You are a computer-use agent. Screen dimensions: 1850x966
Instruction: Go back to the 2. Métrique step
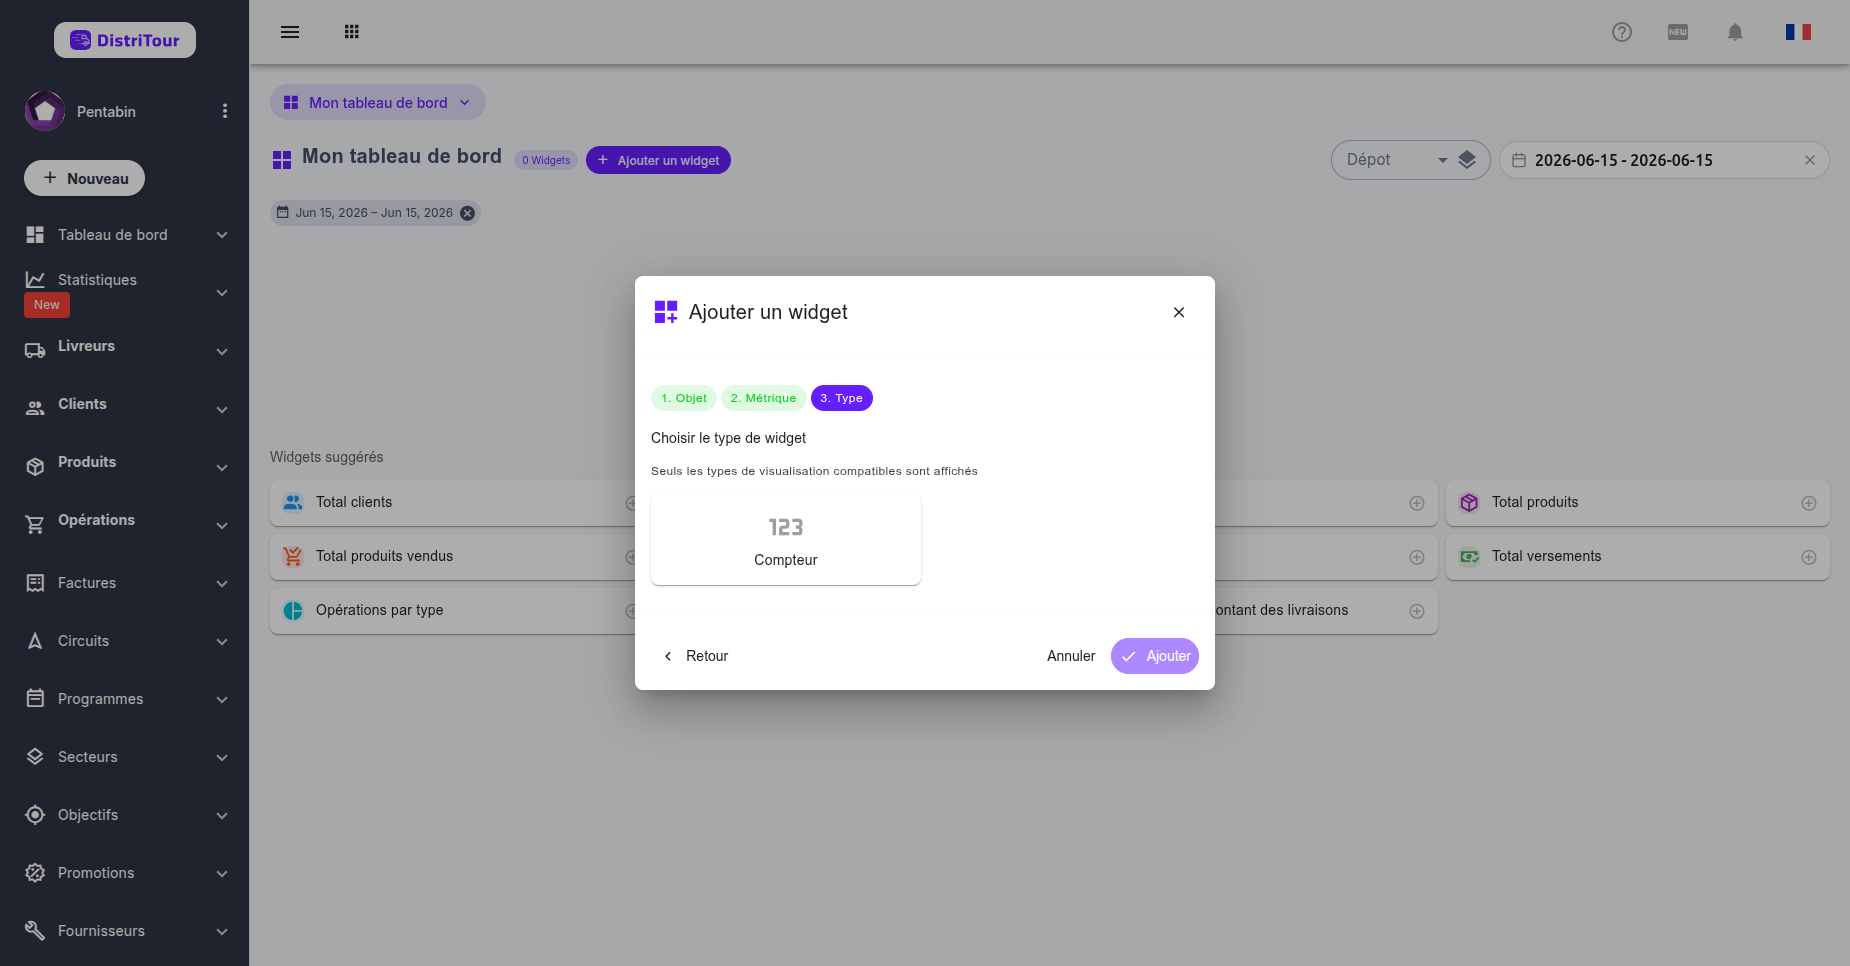coord(763,398)
